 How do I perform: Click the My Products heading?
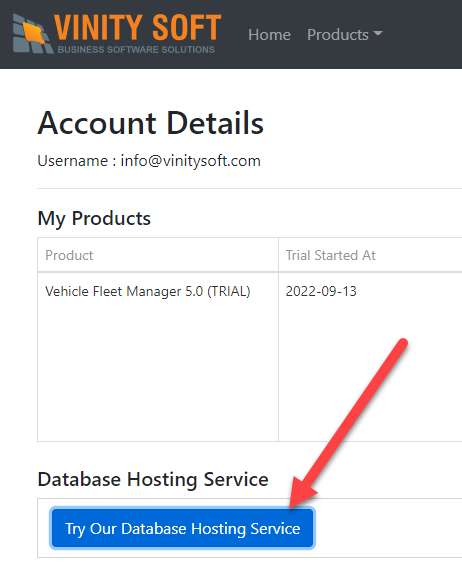click(x=94, y=218)
